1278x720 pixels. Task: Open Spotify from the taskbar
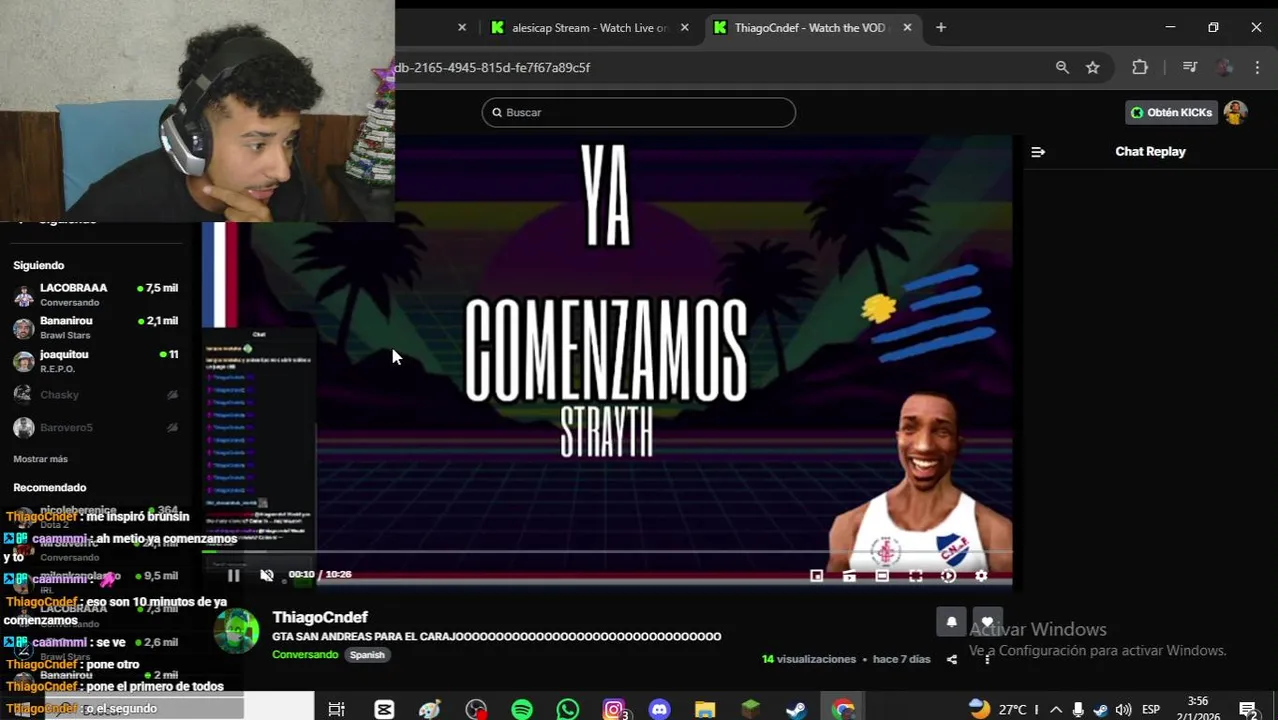point(522,709)
